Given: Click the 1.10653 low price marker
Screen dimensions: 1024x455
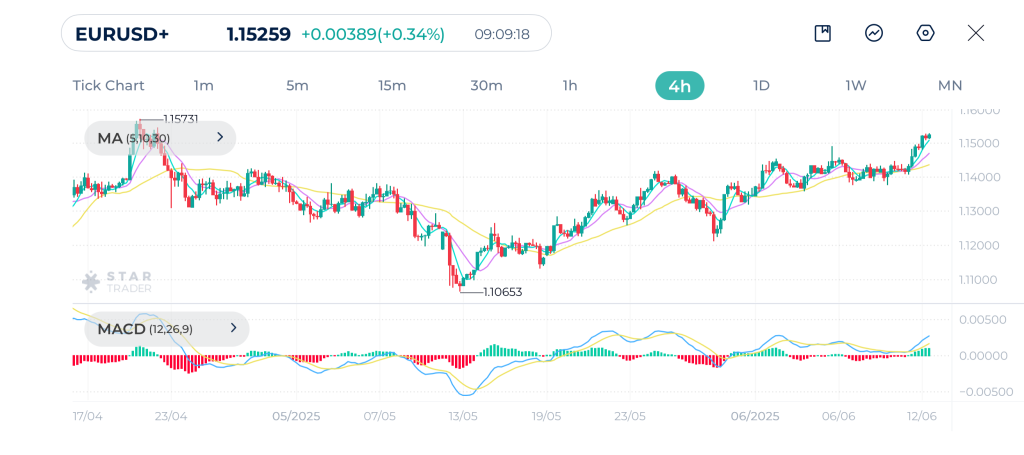Looking at the screenshot, I should [502, 292].
